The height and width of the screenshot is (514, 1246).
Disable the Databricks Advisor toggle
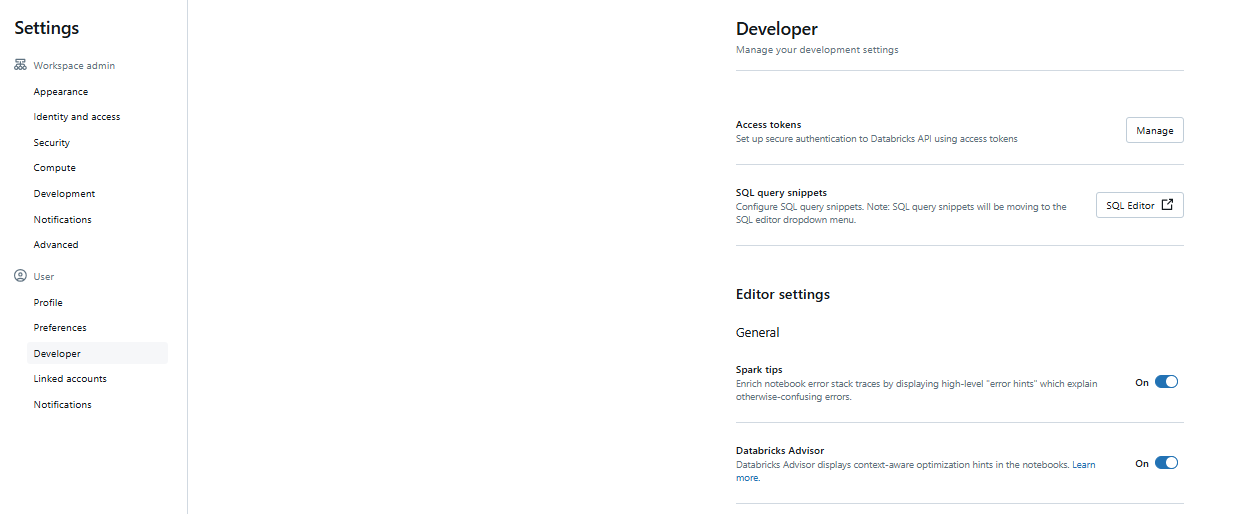(1166, 463)
